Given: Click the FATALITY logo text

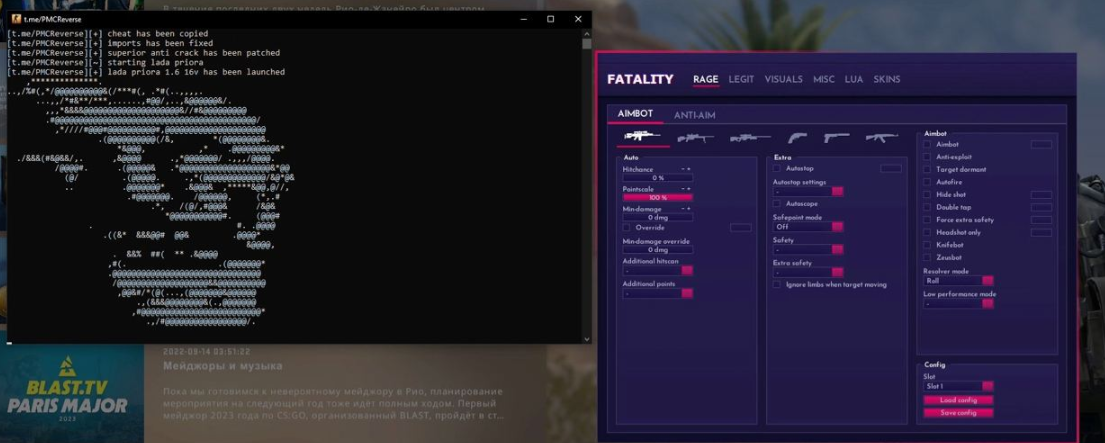Looking at the screenshot, I should 640,80.
